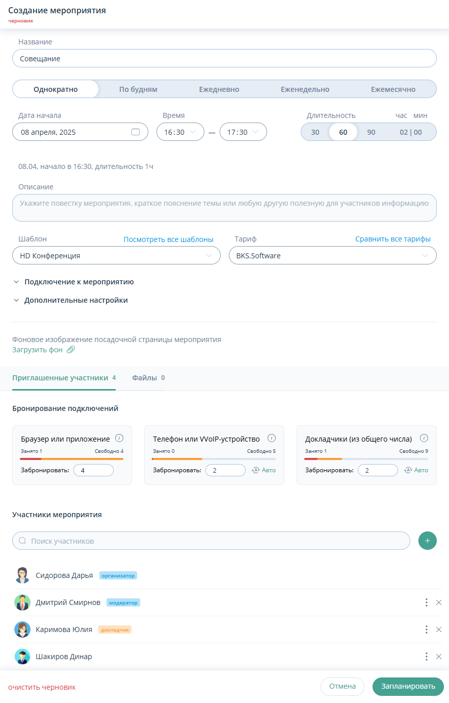Image resolution: width=449 pixels, height=703 pixels.
Task: Open the Приглашенные участники tab
Action: click(64, 378)
